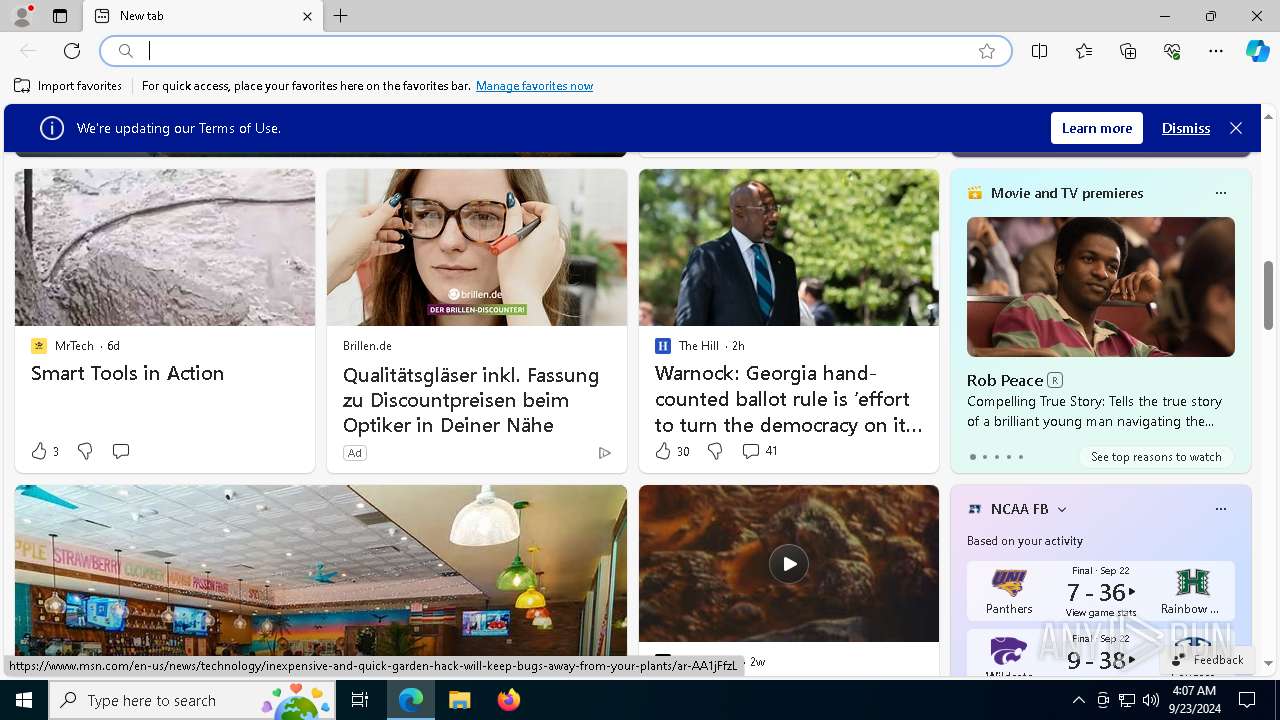Select the New tab tab
Image resolution: width=1280 pixels, height=720 pixels.
203,16
